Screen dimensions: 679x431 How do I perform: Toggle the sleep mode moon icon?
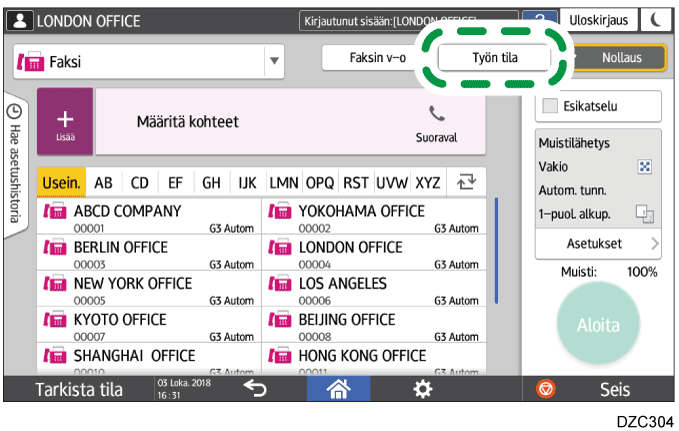[x=654, y=21]
